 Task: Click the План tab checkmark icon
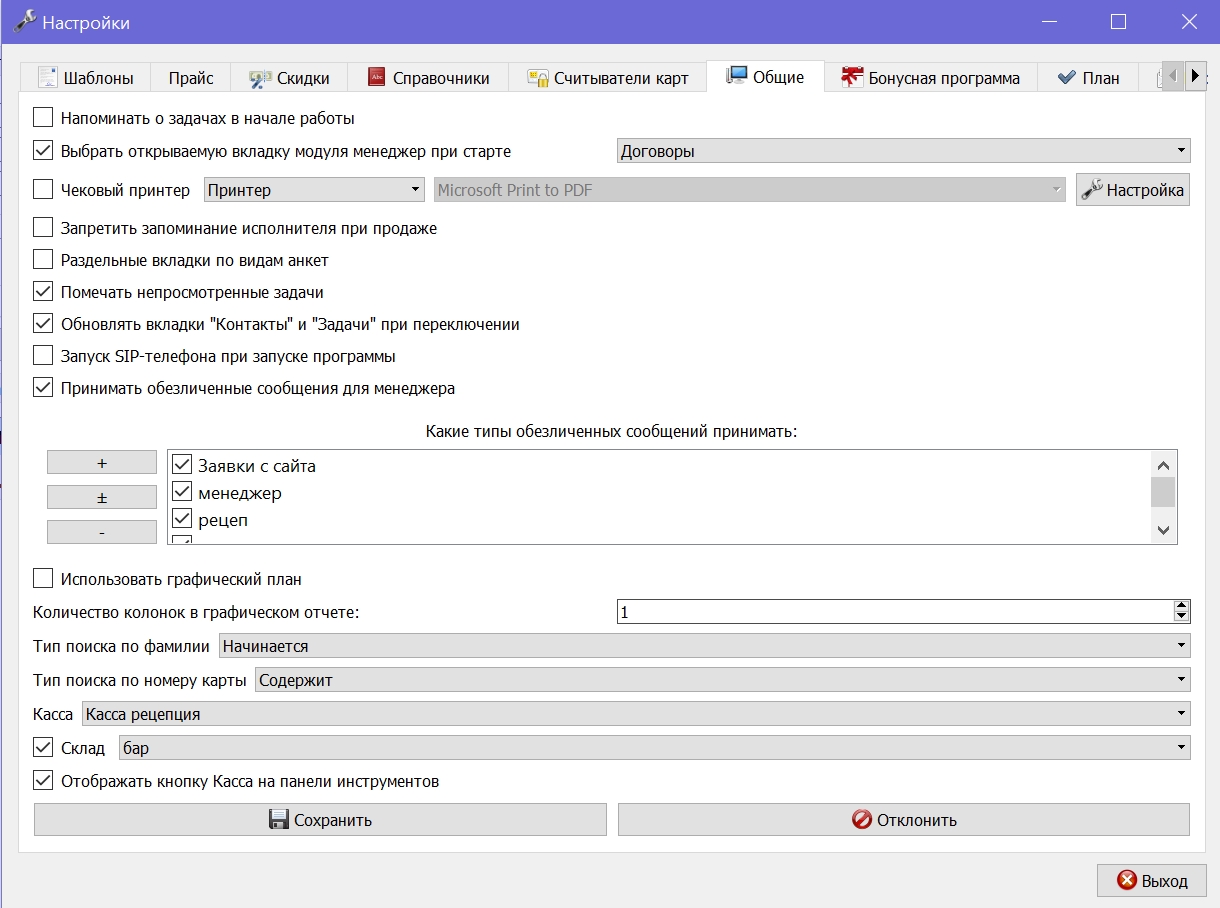[x=1066, y=77]
